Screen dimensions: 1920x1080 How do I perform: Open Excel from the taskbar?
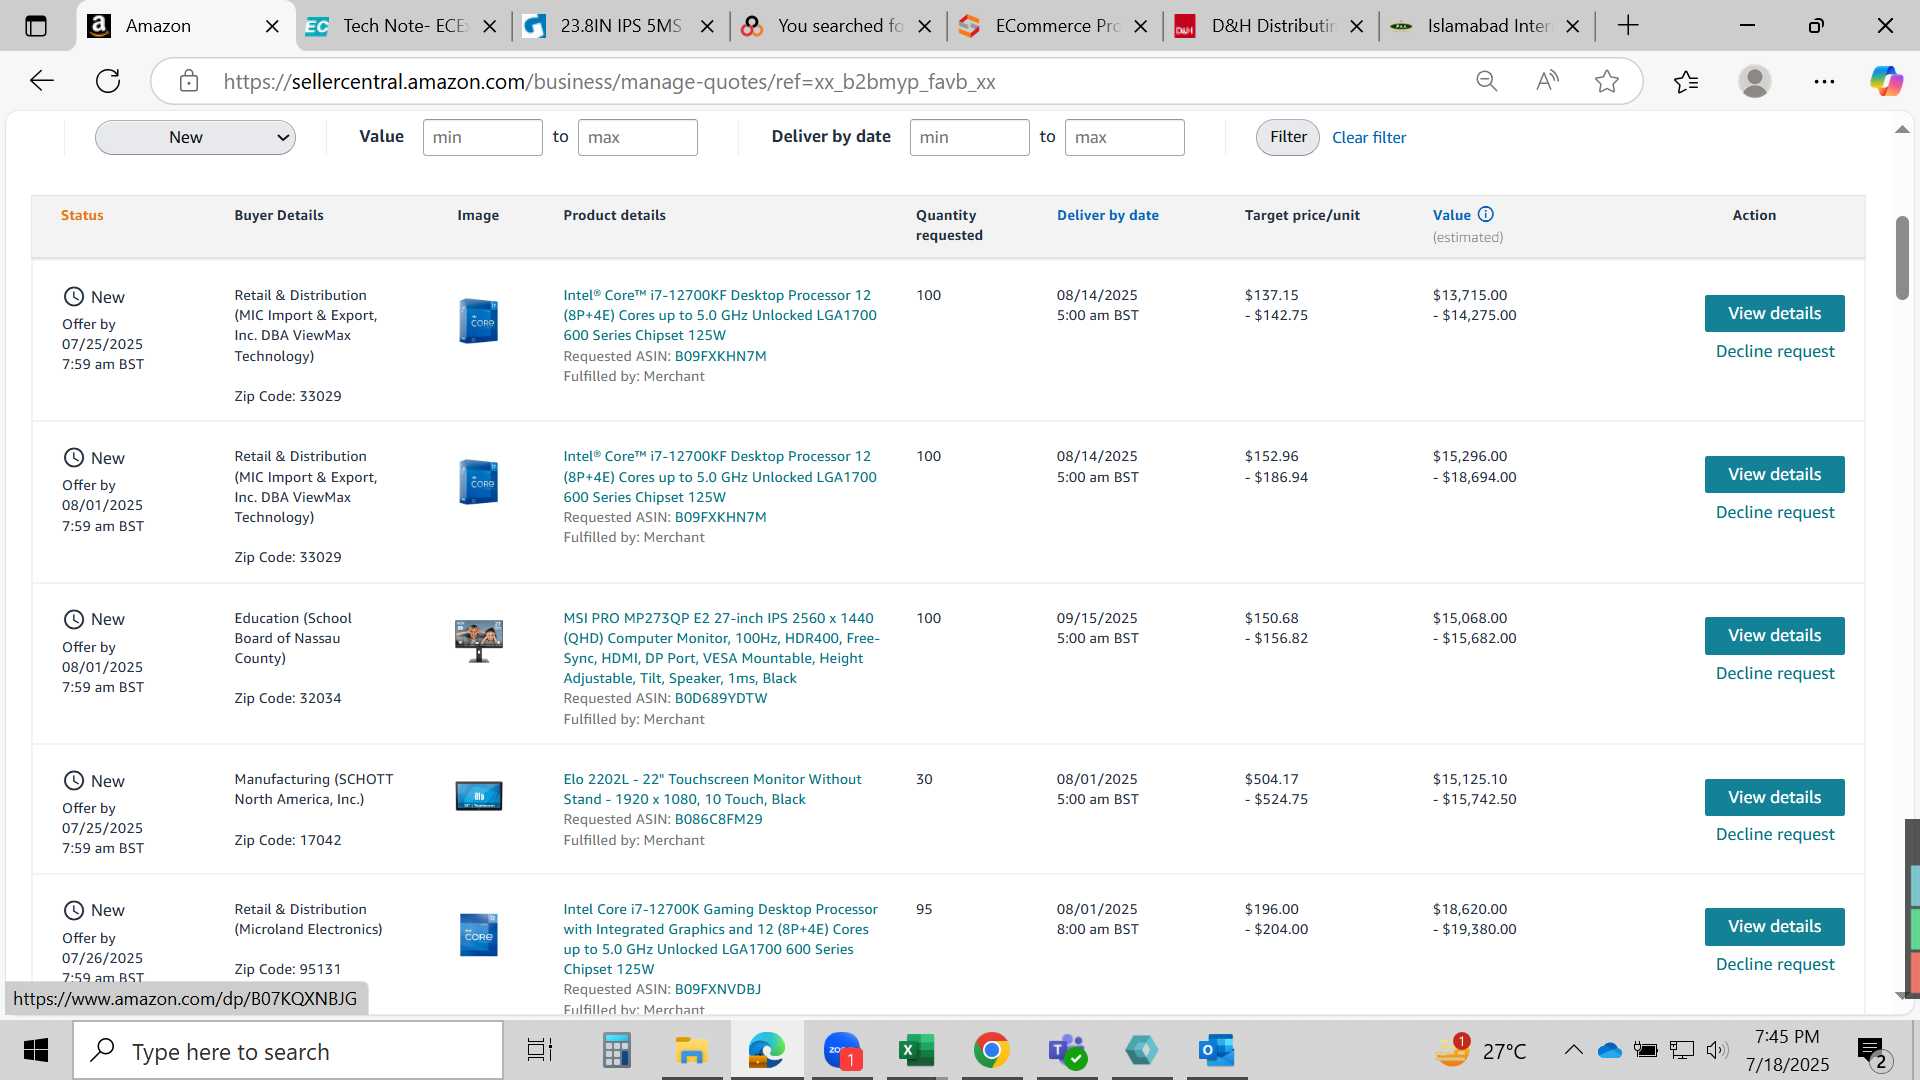coord(916,1050)
